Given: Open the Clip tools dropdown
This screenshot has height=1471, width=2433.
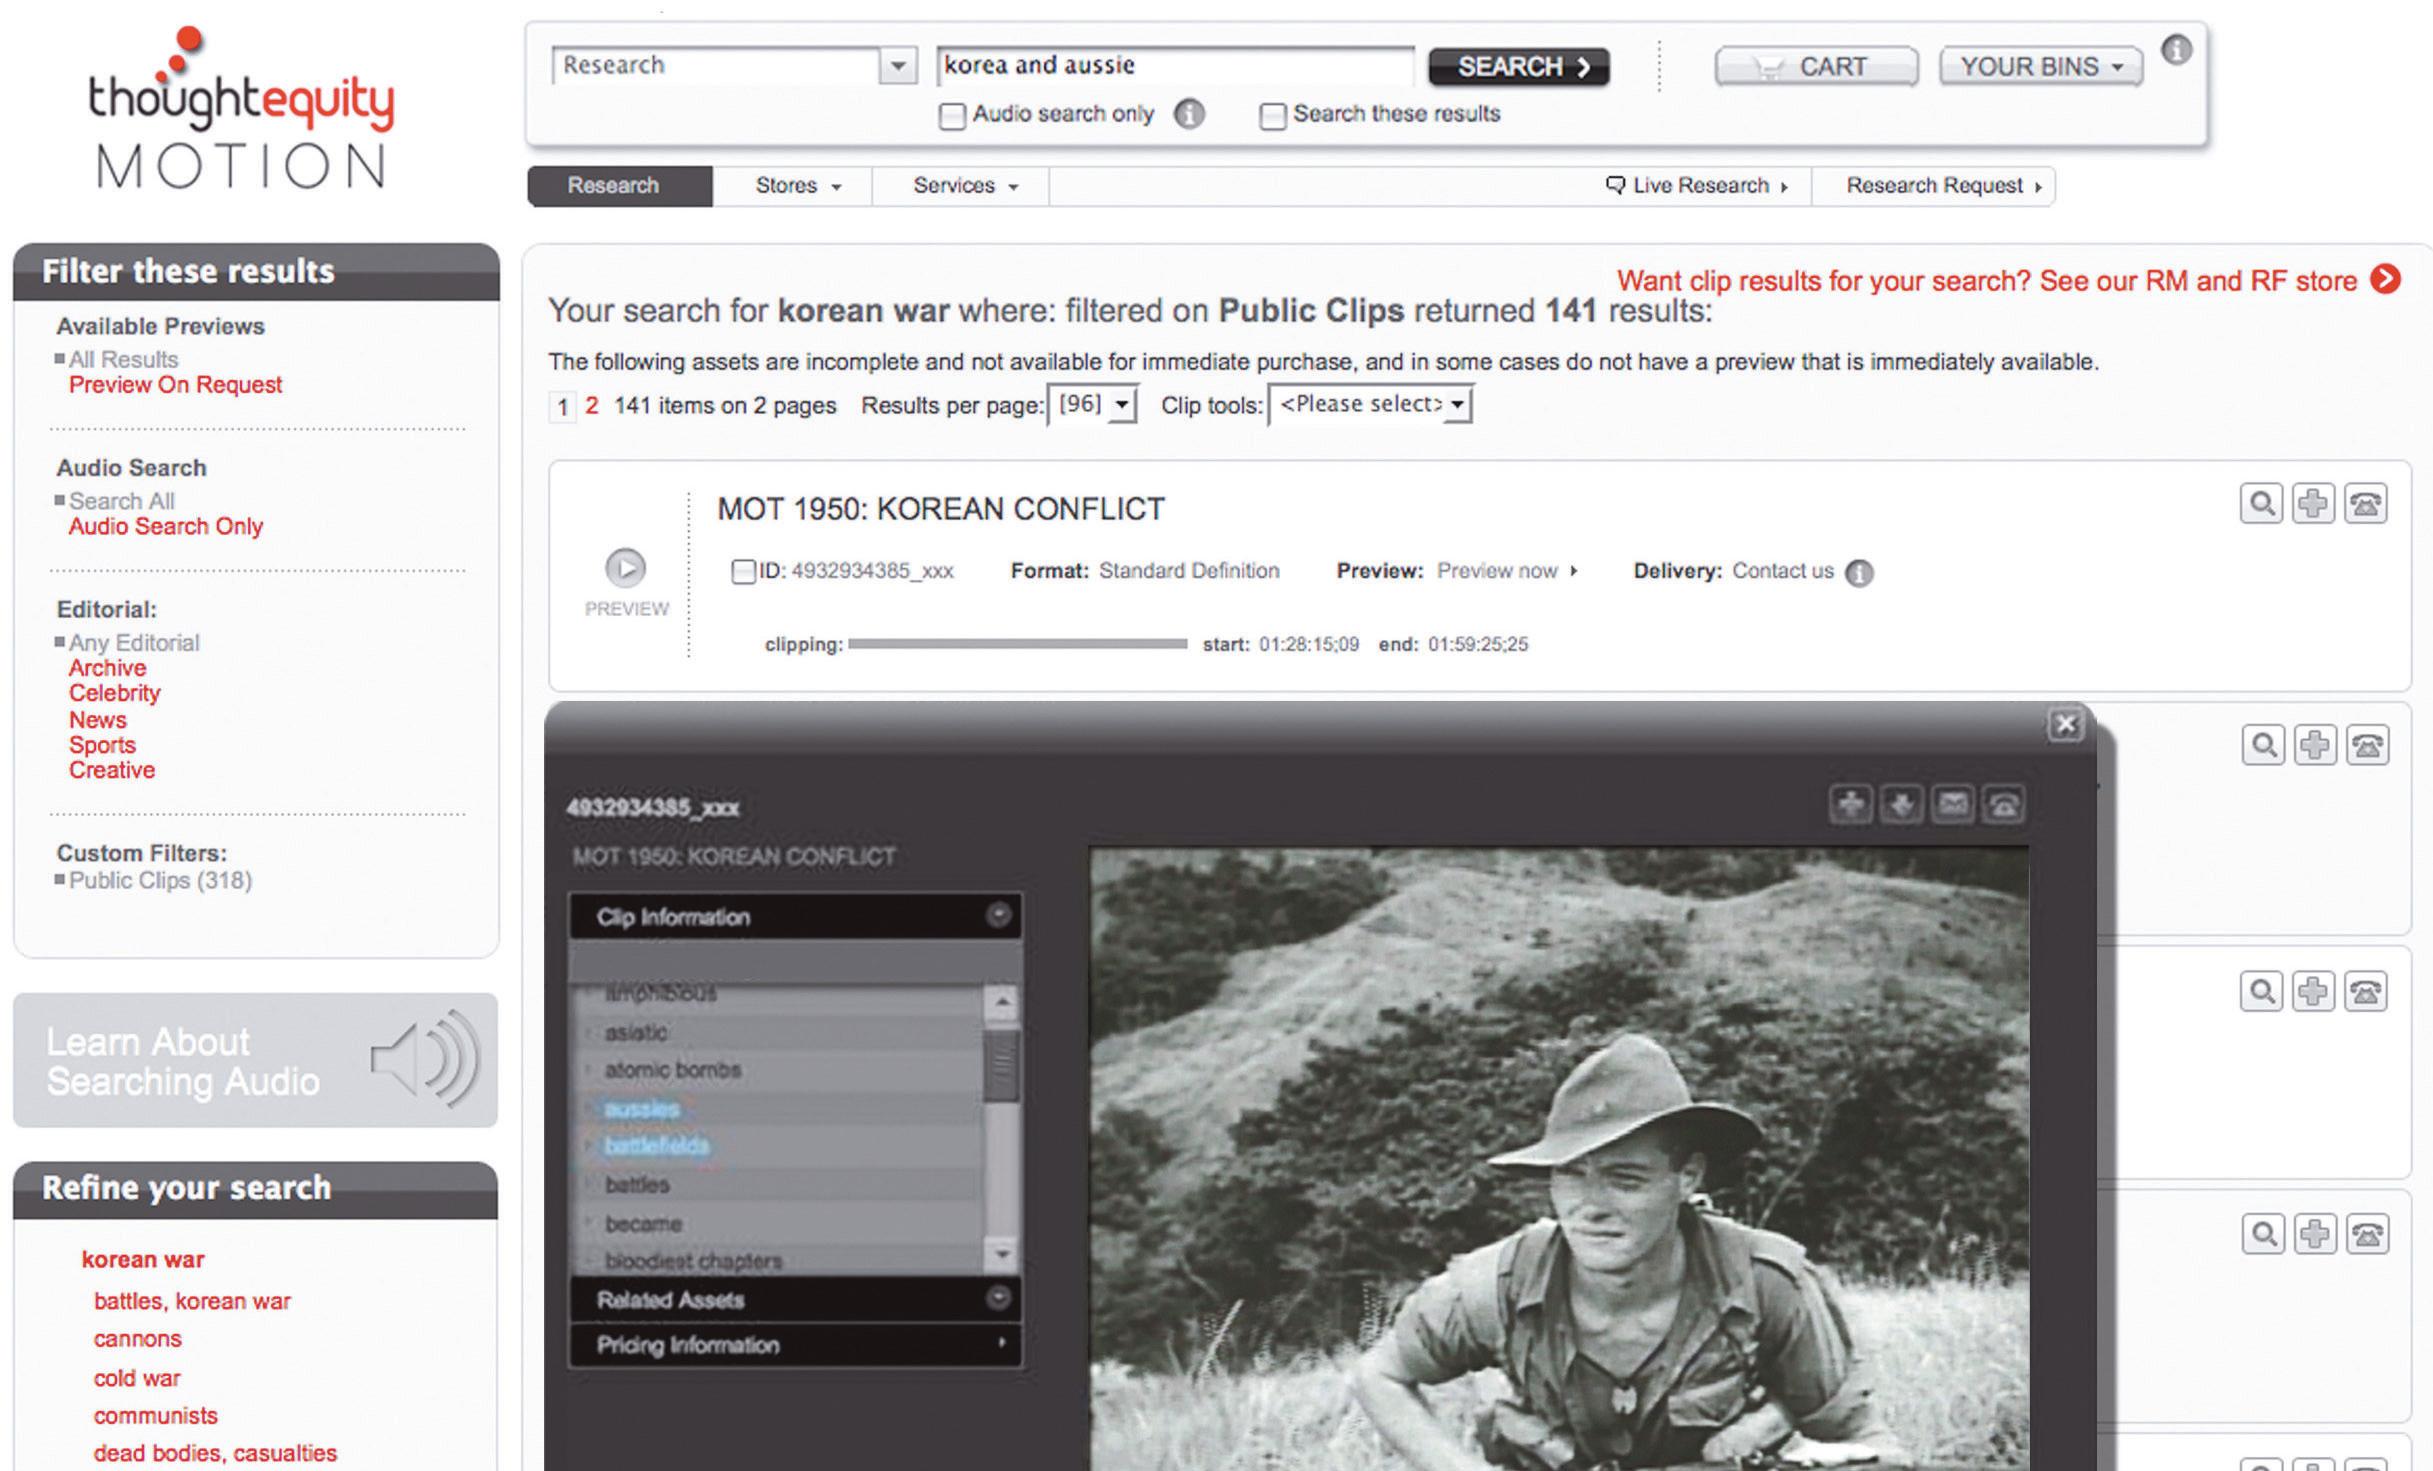Looking at the screenshot, I should point(1370,405).
